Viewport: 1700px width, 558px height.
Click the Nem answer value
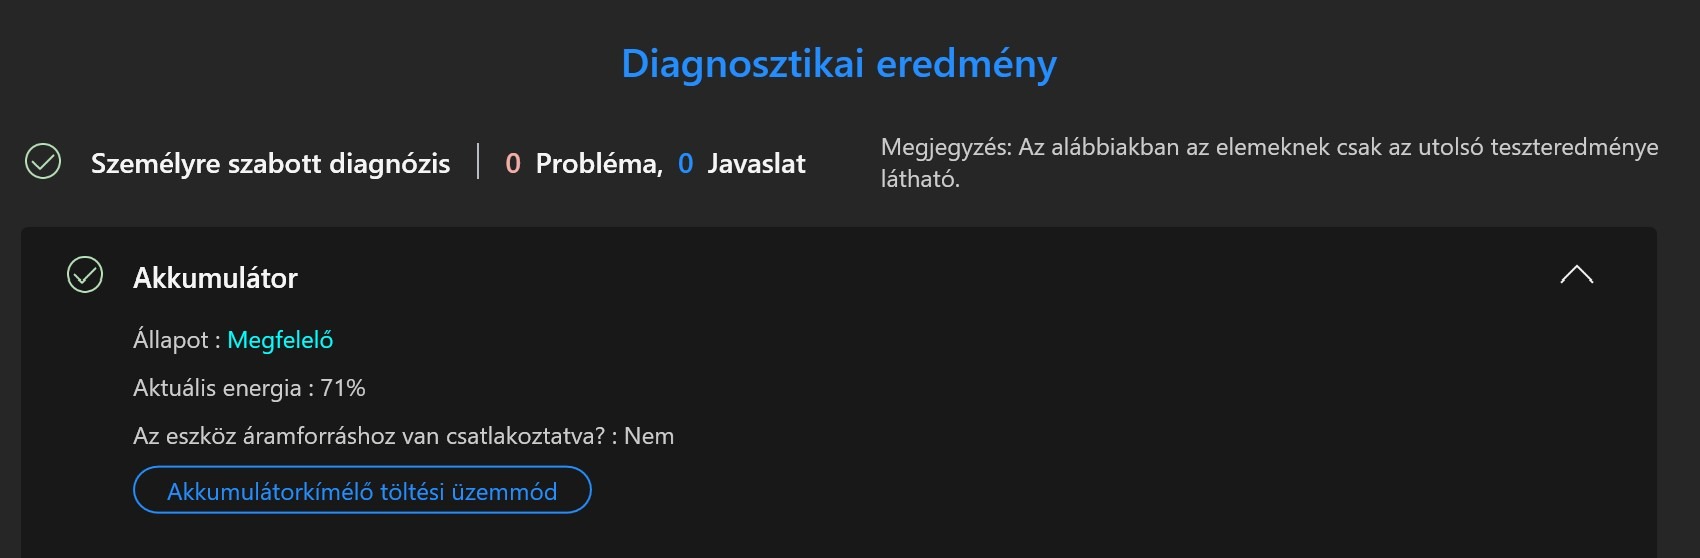(649, 436)
